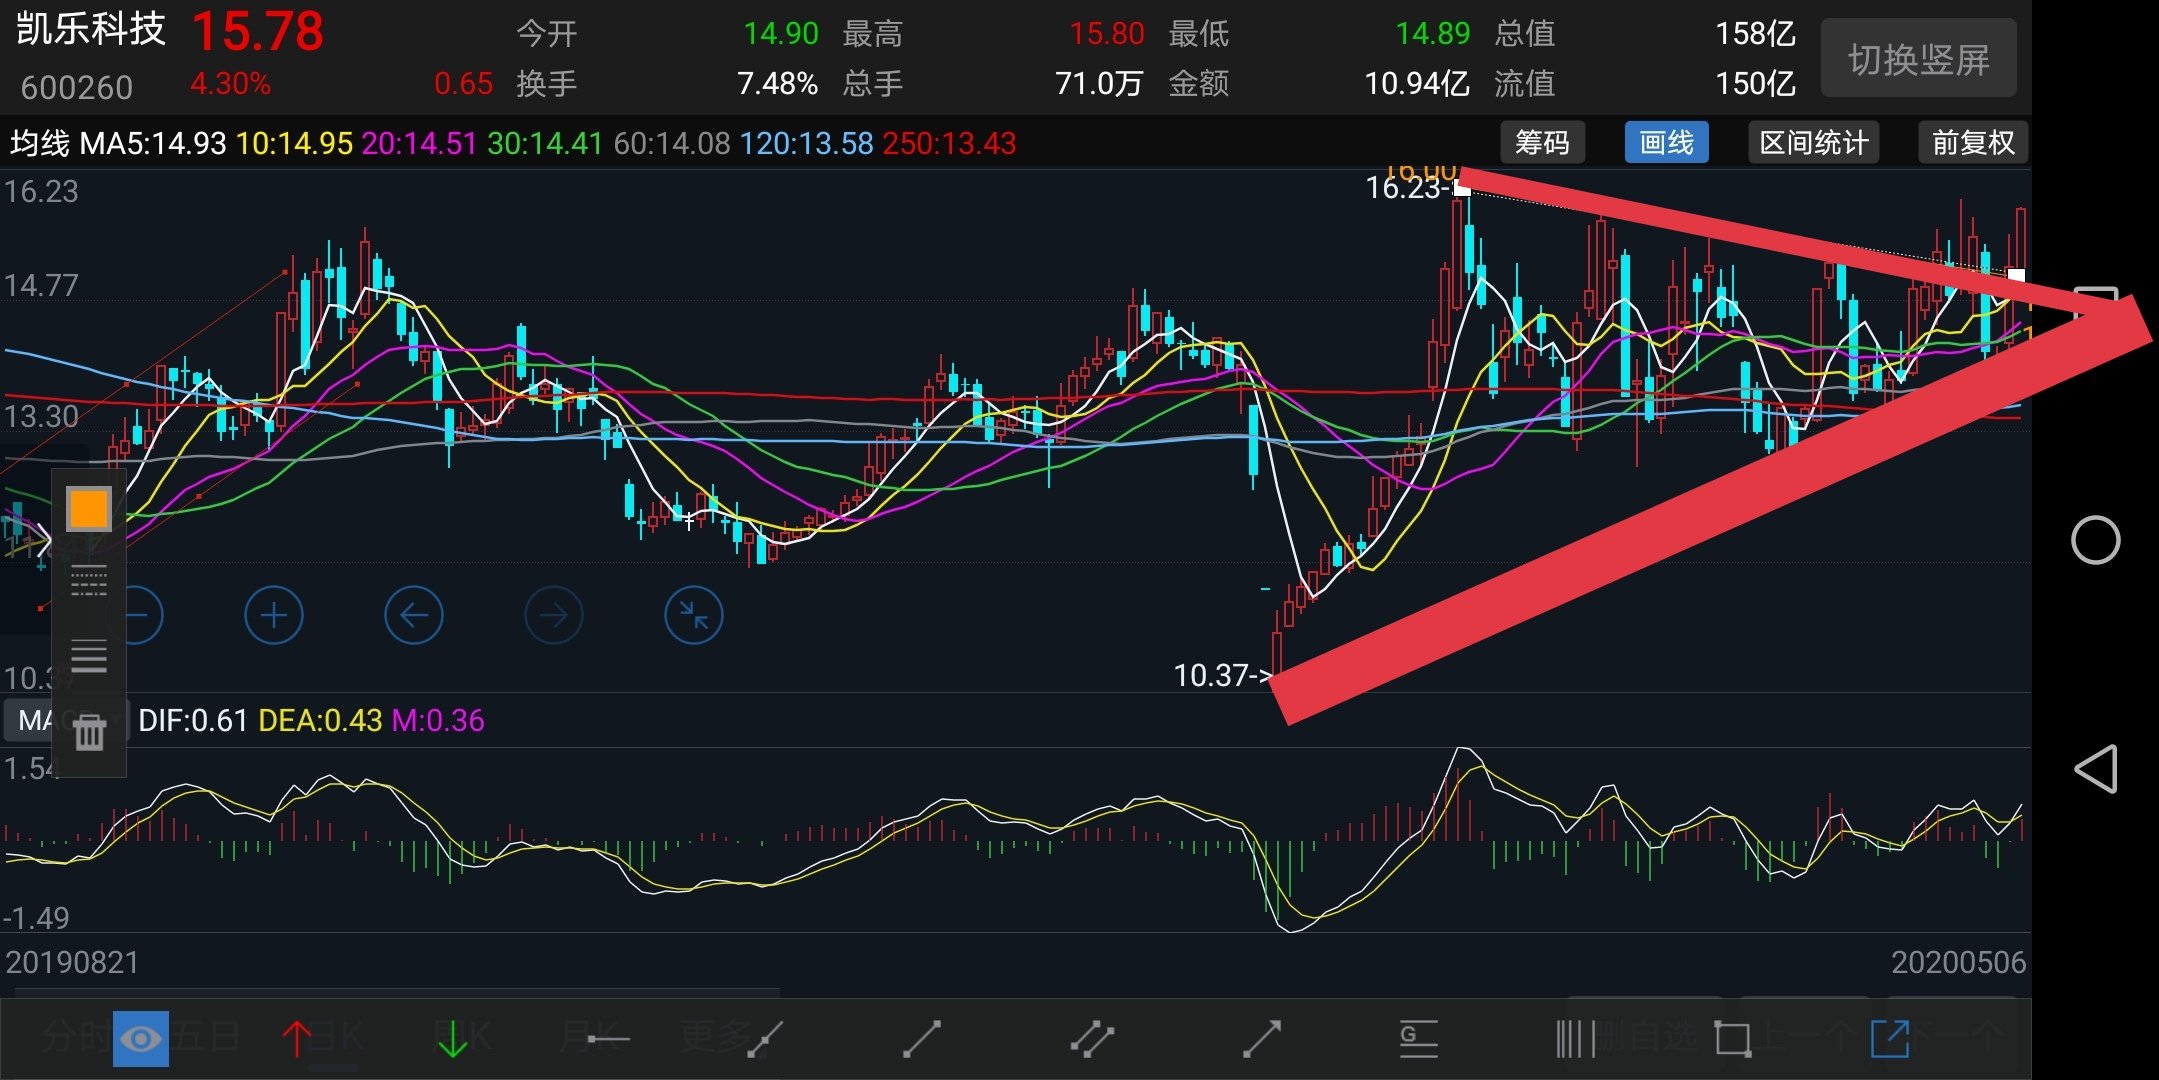
Task: Choose line thickness from stacked-lines icon
Action: pyautogui.click(x=89, y=656)
